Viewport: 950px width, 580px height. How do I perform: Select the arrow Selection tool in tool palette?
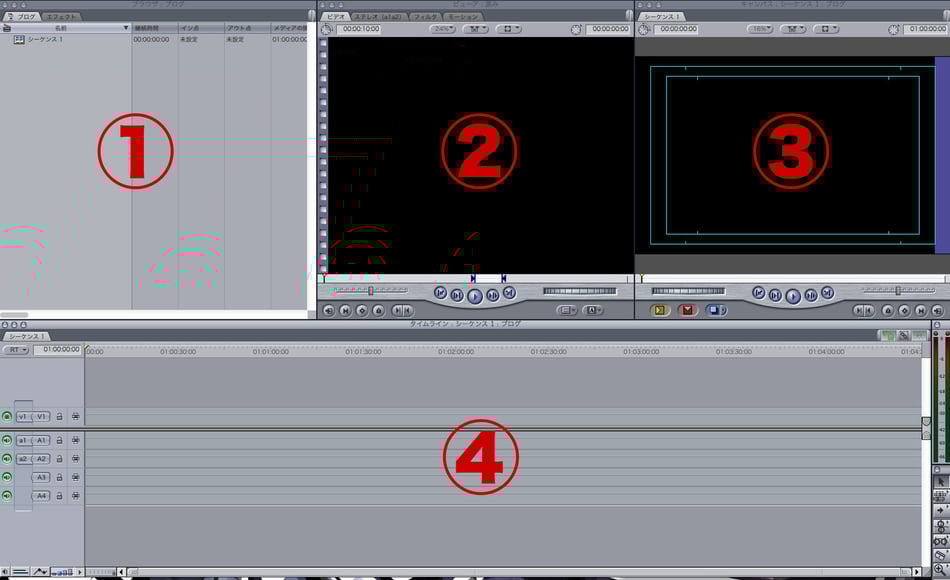941,481
